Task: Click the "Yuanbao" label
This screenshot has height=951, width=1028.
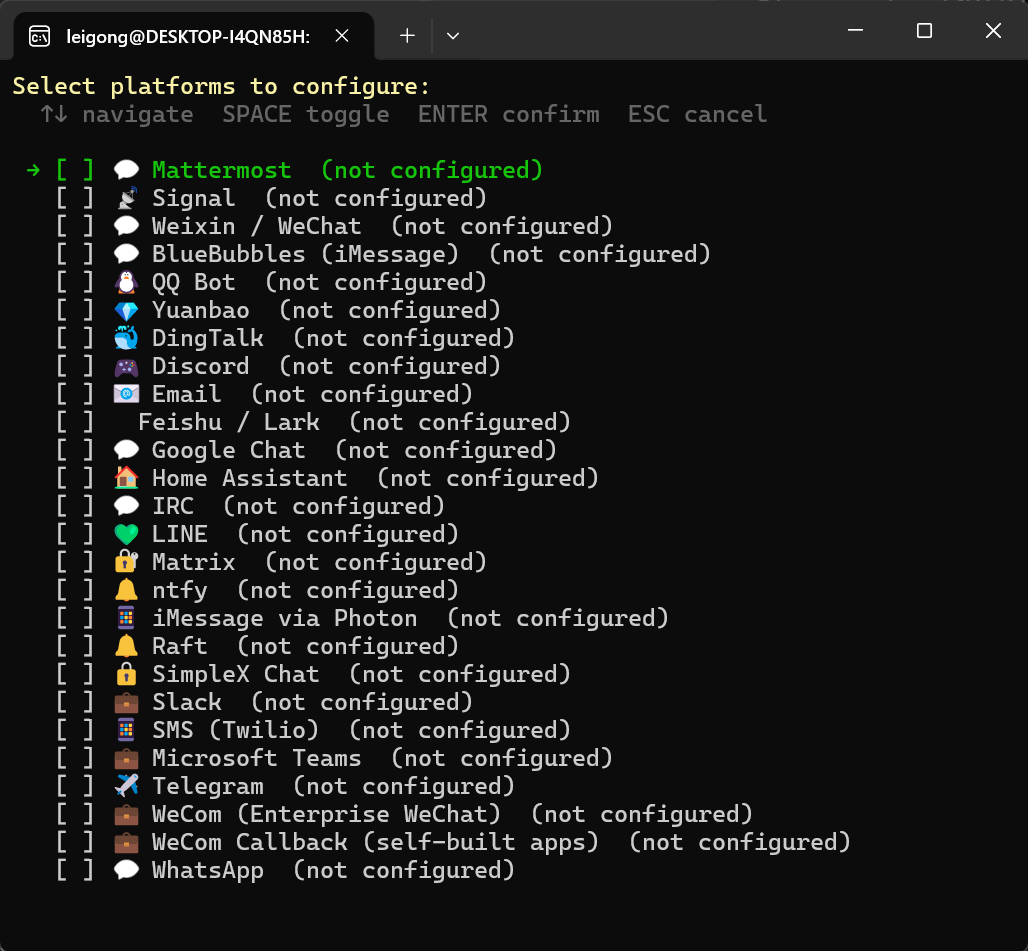Action: (x=201, y=310)
